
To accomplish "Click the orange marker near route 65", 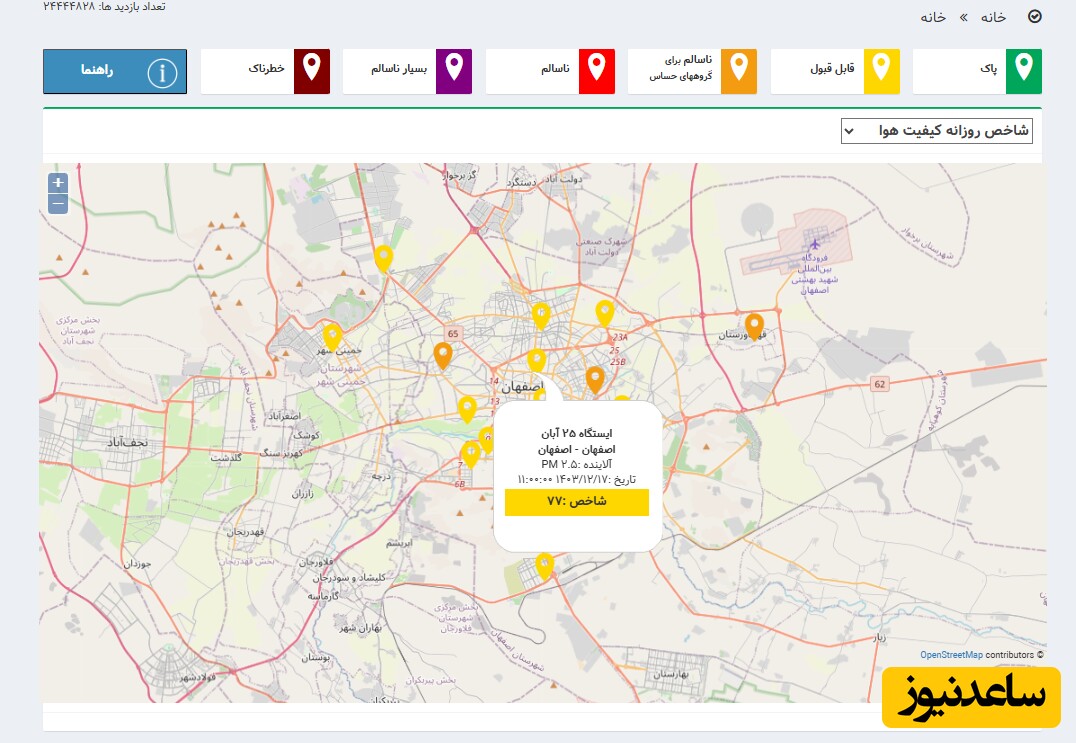I will tap(443, 354).
